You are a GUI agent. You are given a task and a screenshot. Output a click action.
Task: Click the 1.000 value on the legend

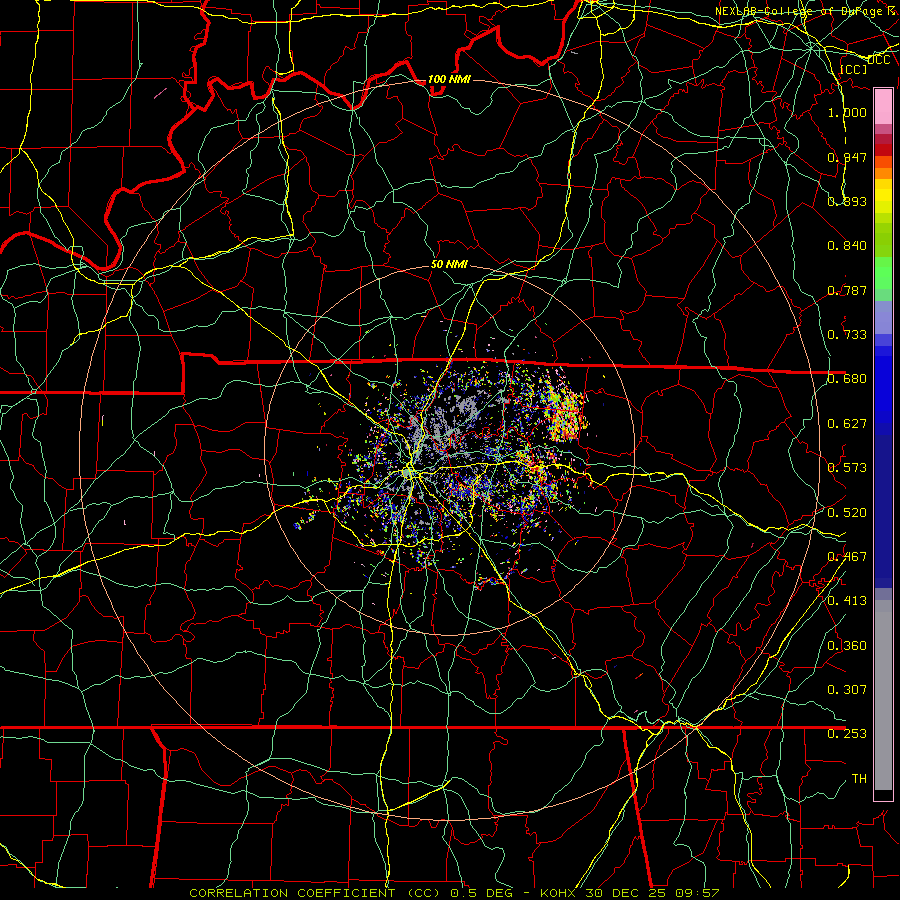tap(847, 112)
